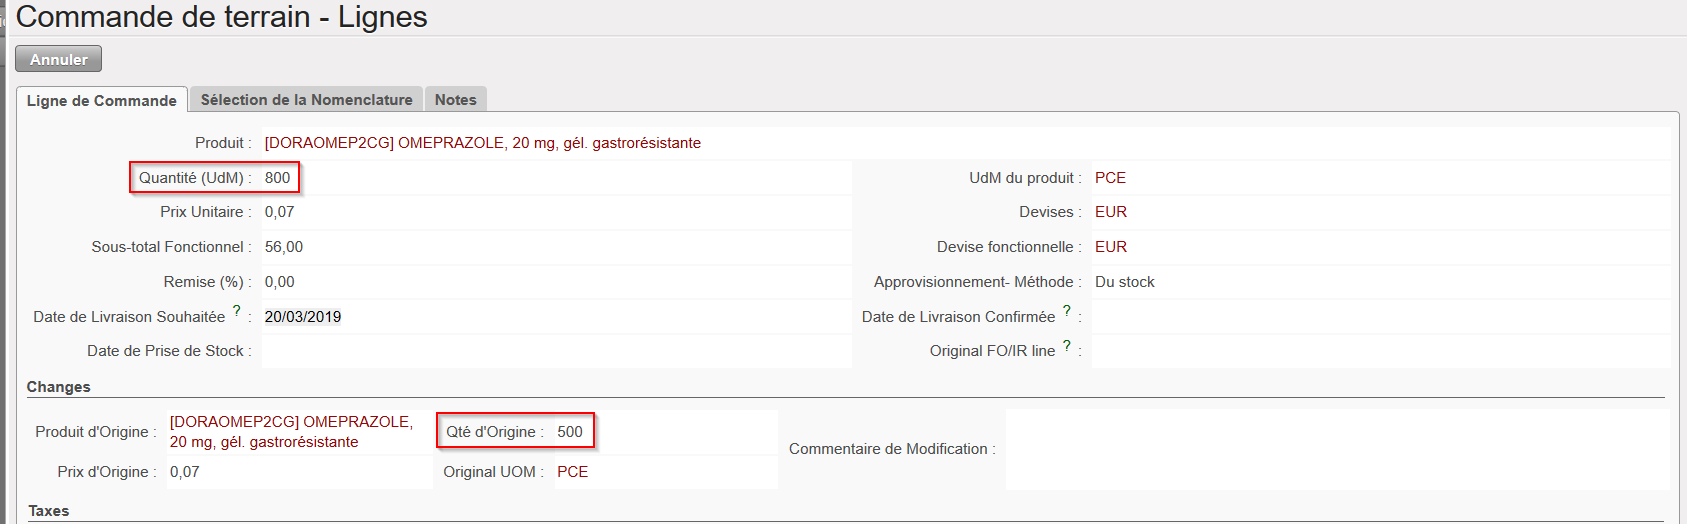Viewport: 1687px width, 524px height.
Task: Open help for Date de Livraison Souhaitée
Action: tap(237, 311)
